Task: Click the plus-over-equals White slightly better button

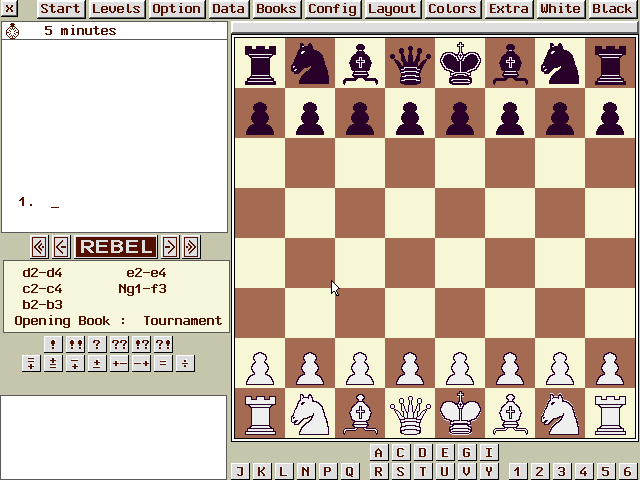Action: coord(53,363)
